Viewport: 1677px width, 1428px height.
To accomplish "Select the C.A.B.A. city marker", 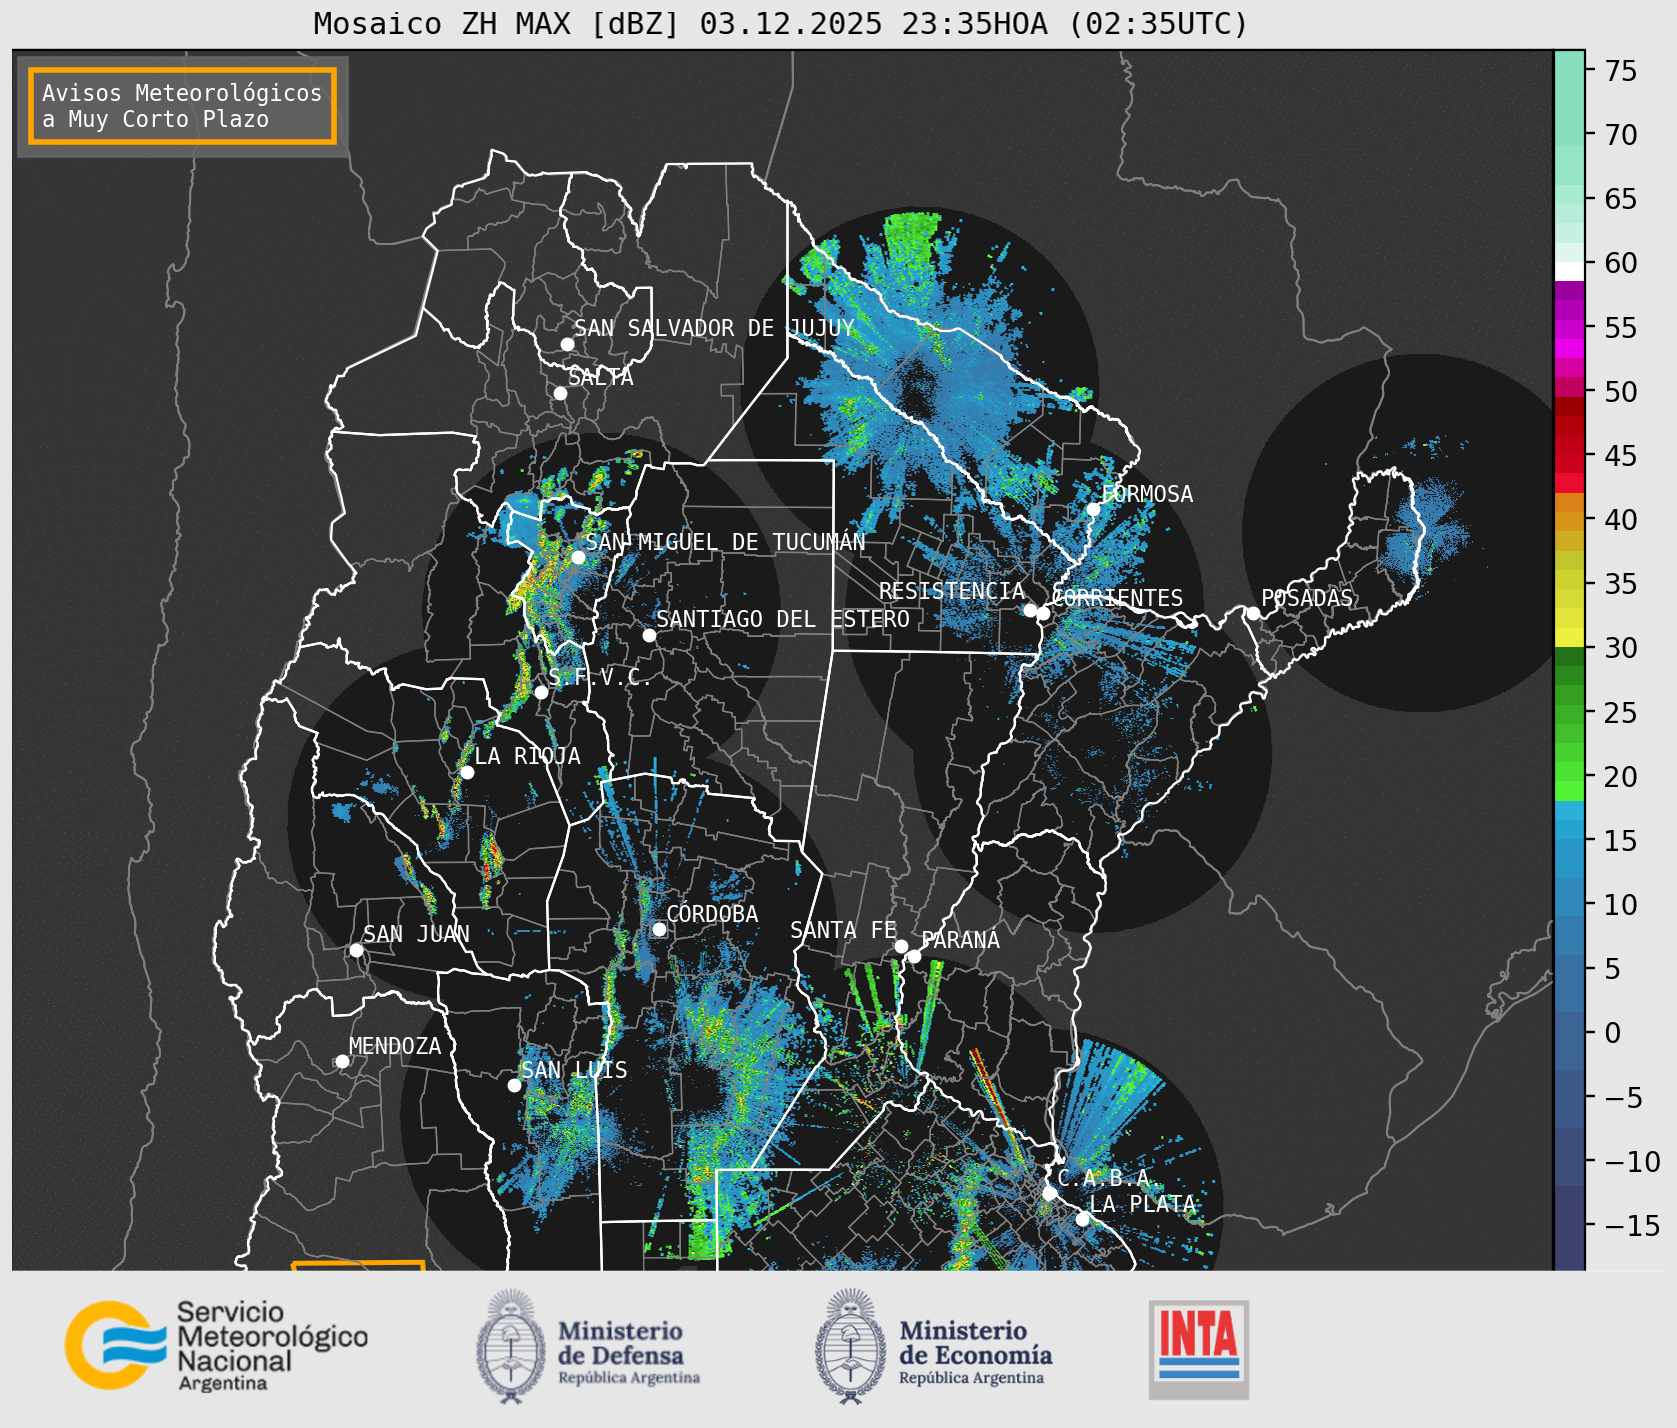I will tap(1050, 1193).
